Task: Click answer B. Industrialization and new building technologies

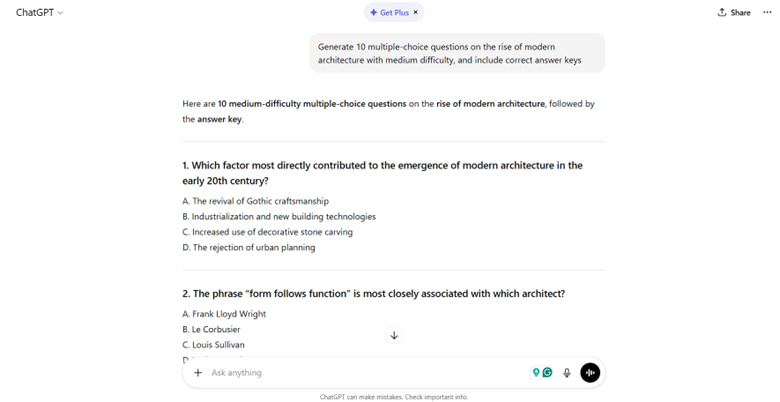Action: [x=279, y=217]
